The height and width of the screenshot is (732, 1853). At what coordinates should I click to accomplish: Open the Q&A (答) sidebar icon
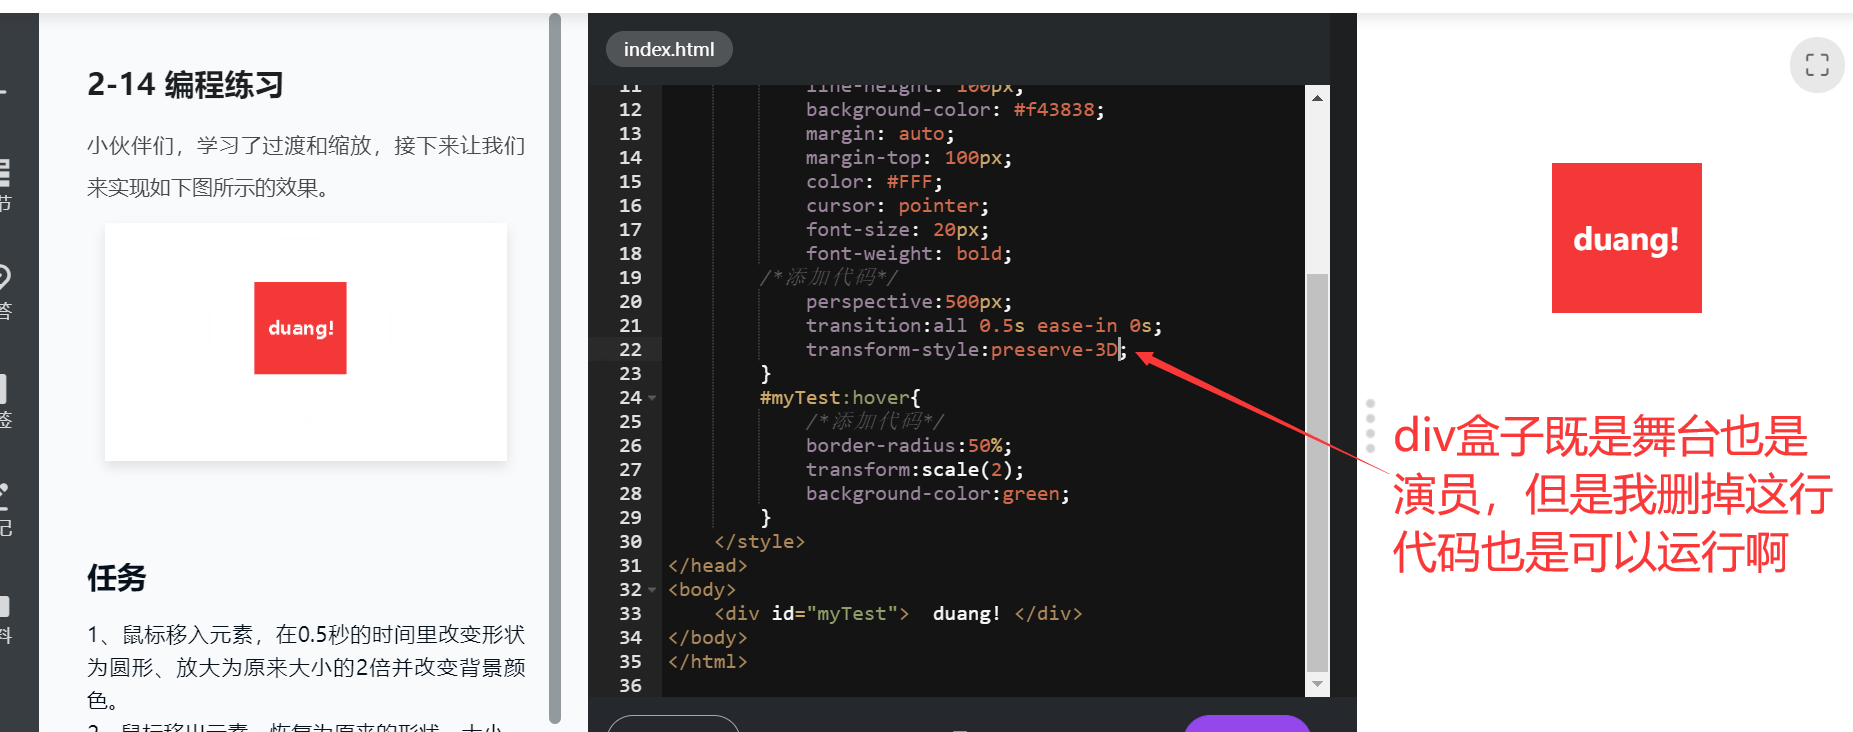click(5, 292)
